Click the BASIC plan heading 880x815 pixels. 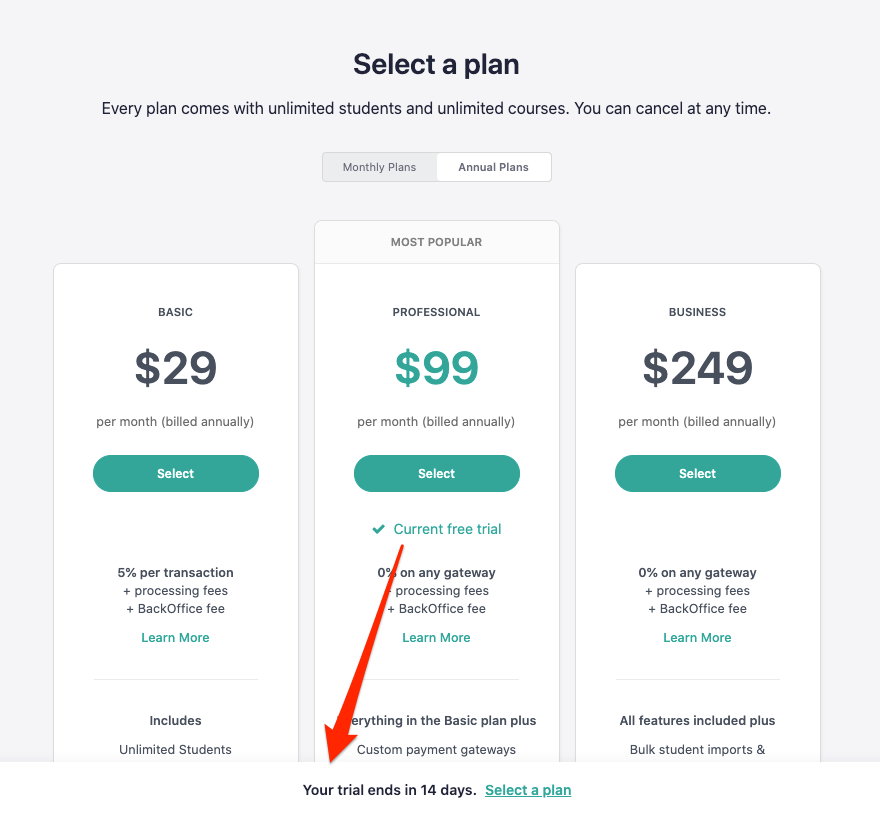[x=176, y=312]
